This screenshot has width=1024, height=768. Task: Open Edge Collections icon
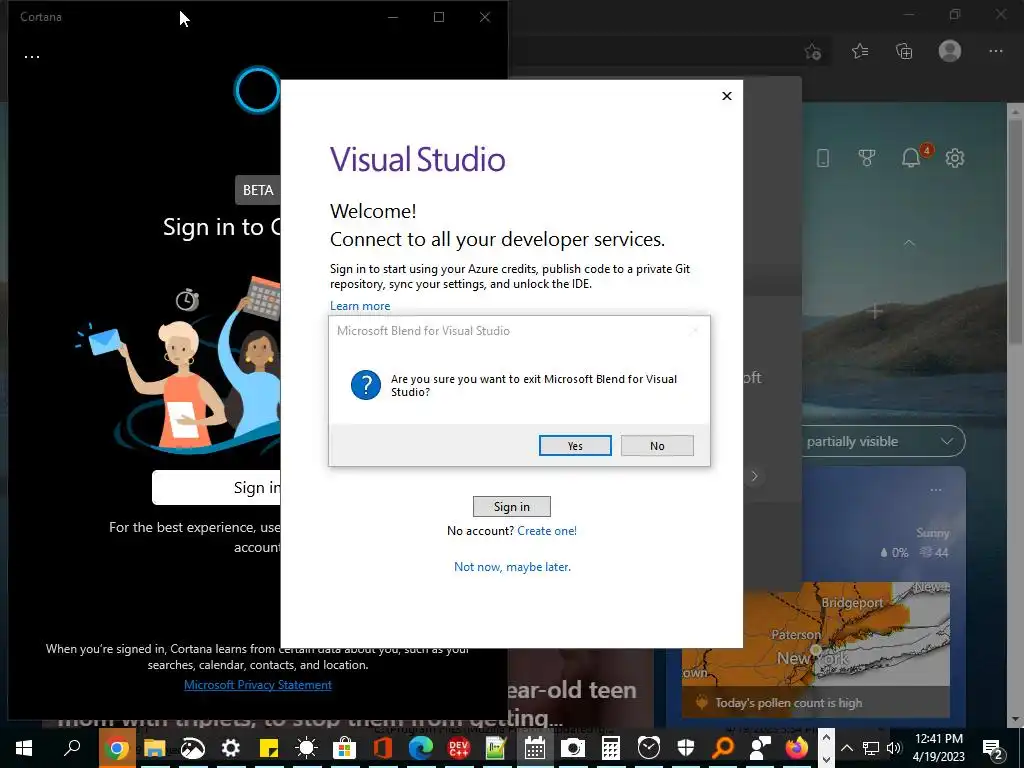(904, 51)
